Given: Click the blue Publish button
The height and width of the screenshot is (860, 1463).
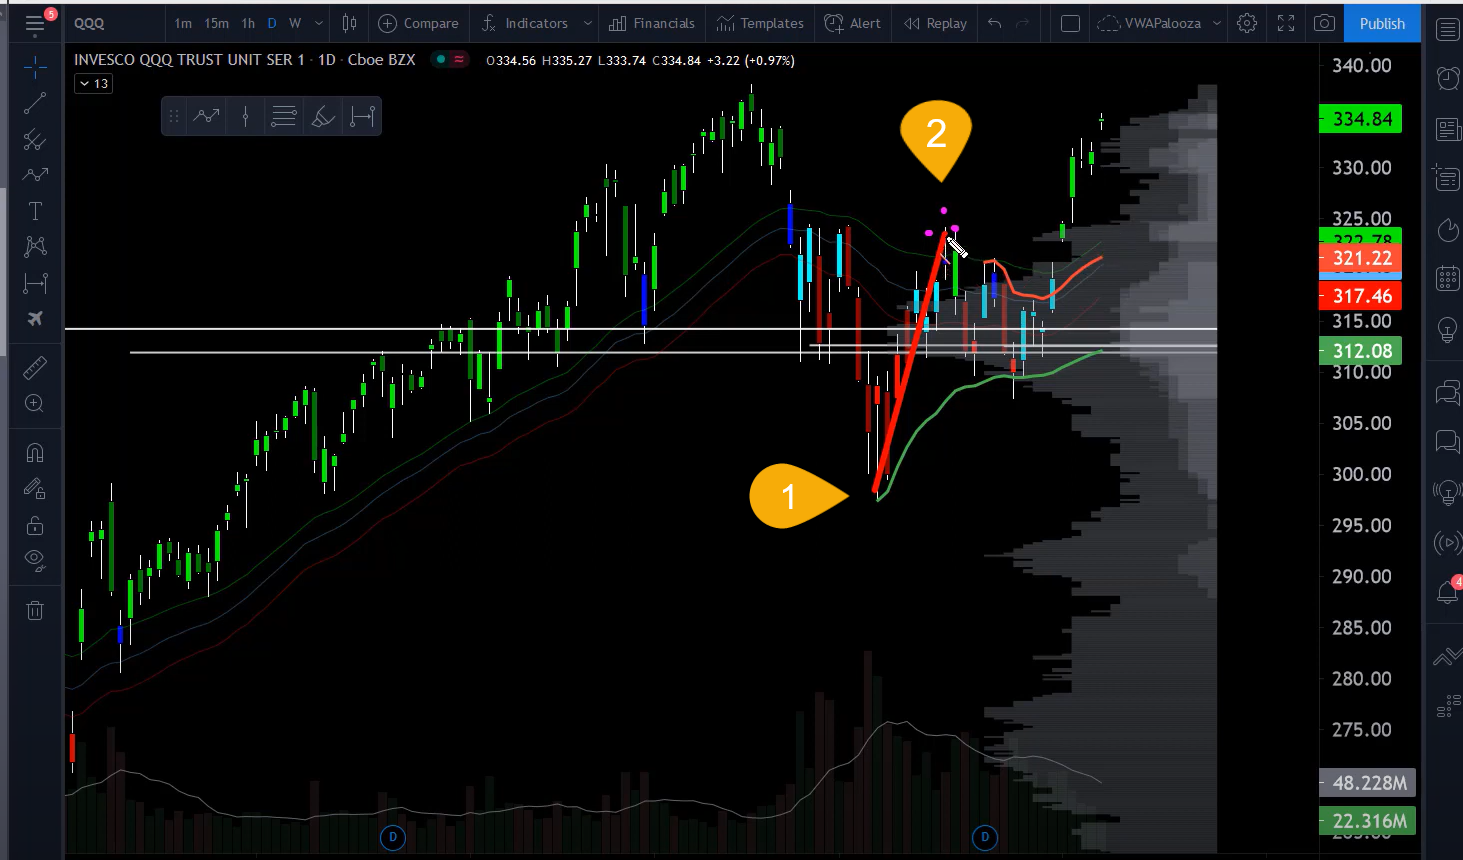Looking at the screenshot, I should (x=1382, y=23).
